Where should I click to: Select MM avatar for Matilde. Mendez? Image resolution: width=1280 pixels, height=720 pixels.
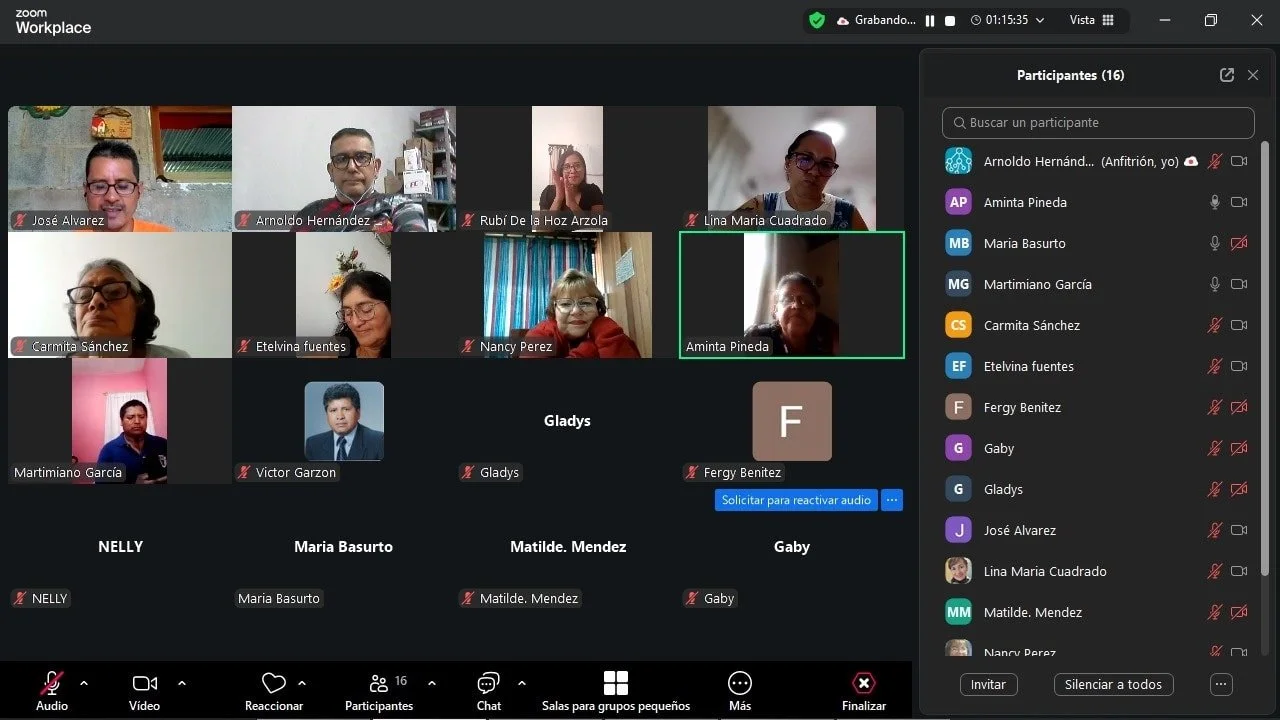pyautogui.click(x=958, y=612)
